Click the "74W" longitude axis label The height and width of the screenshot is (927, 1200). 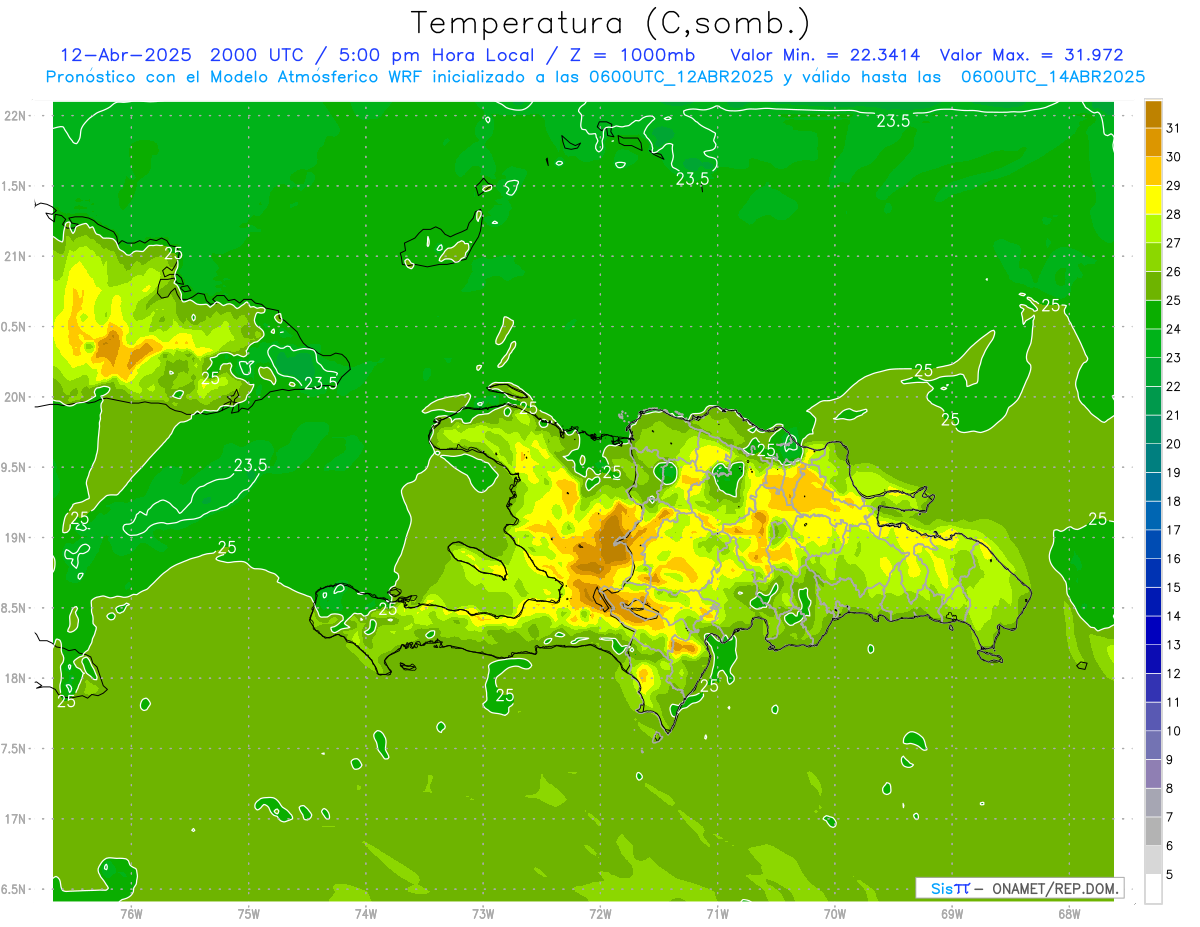pyautogui.click(x=365, y=914)
